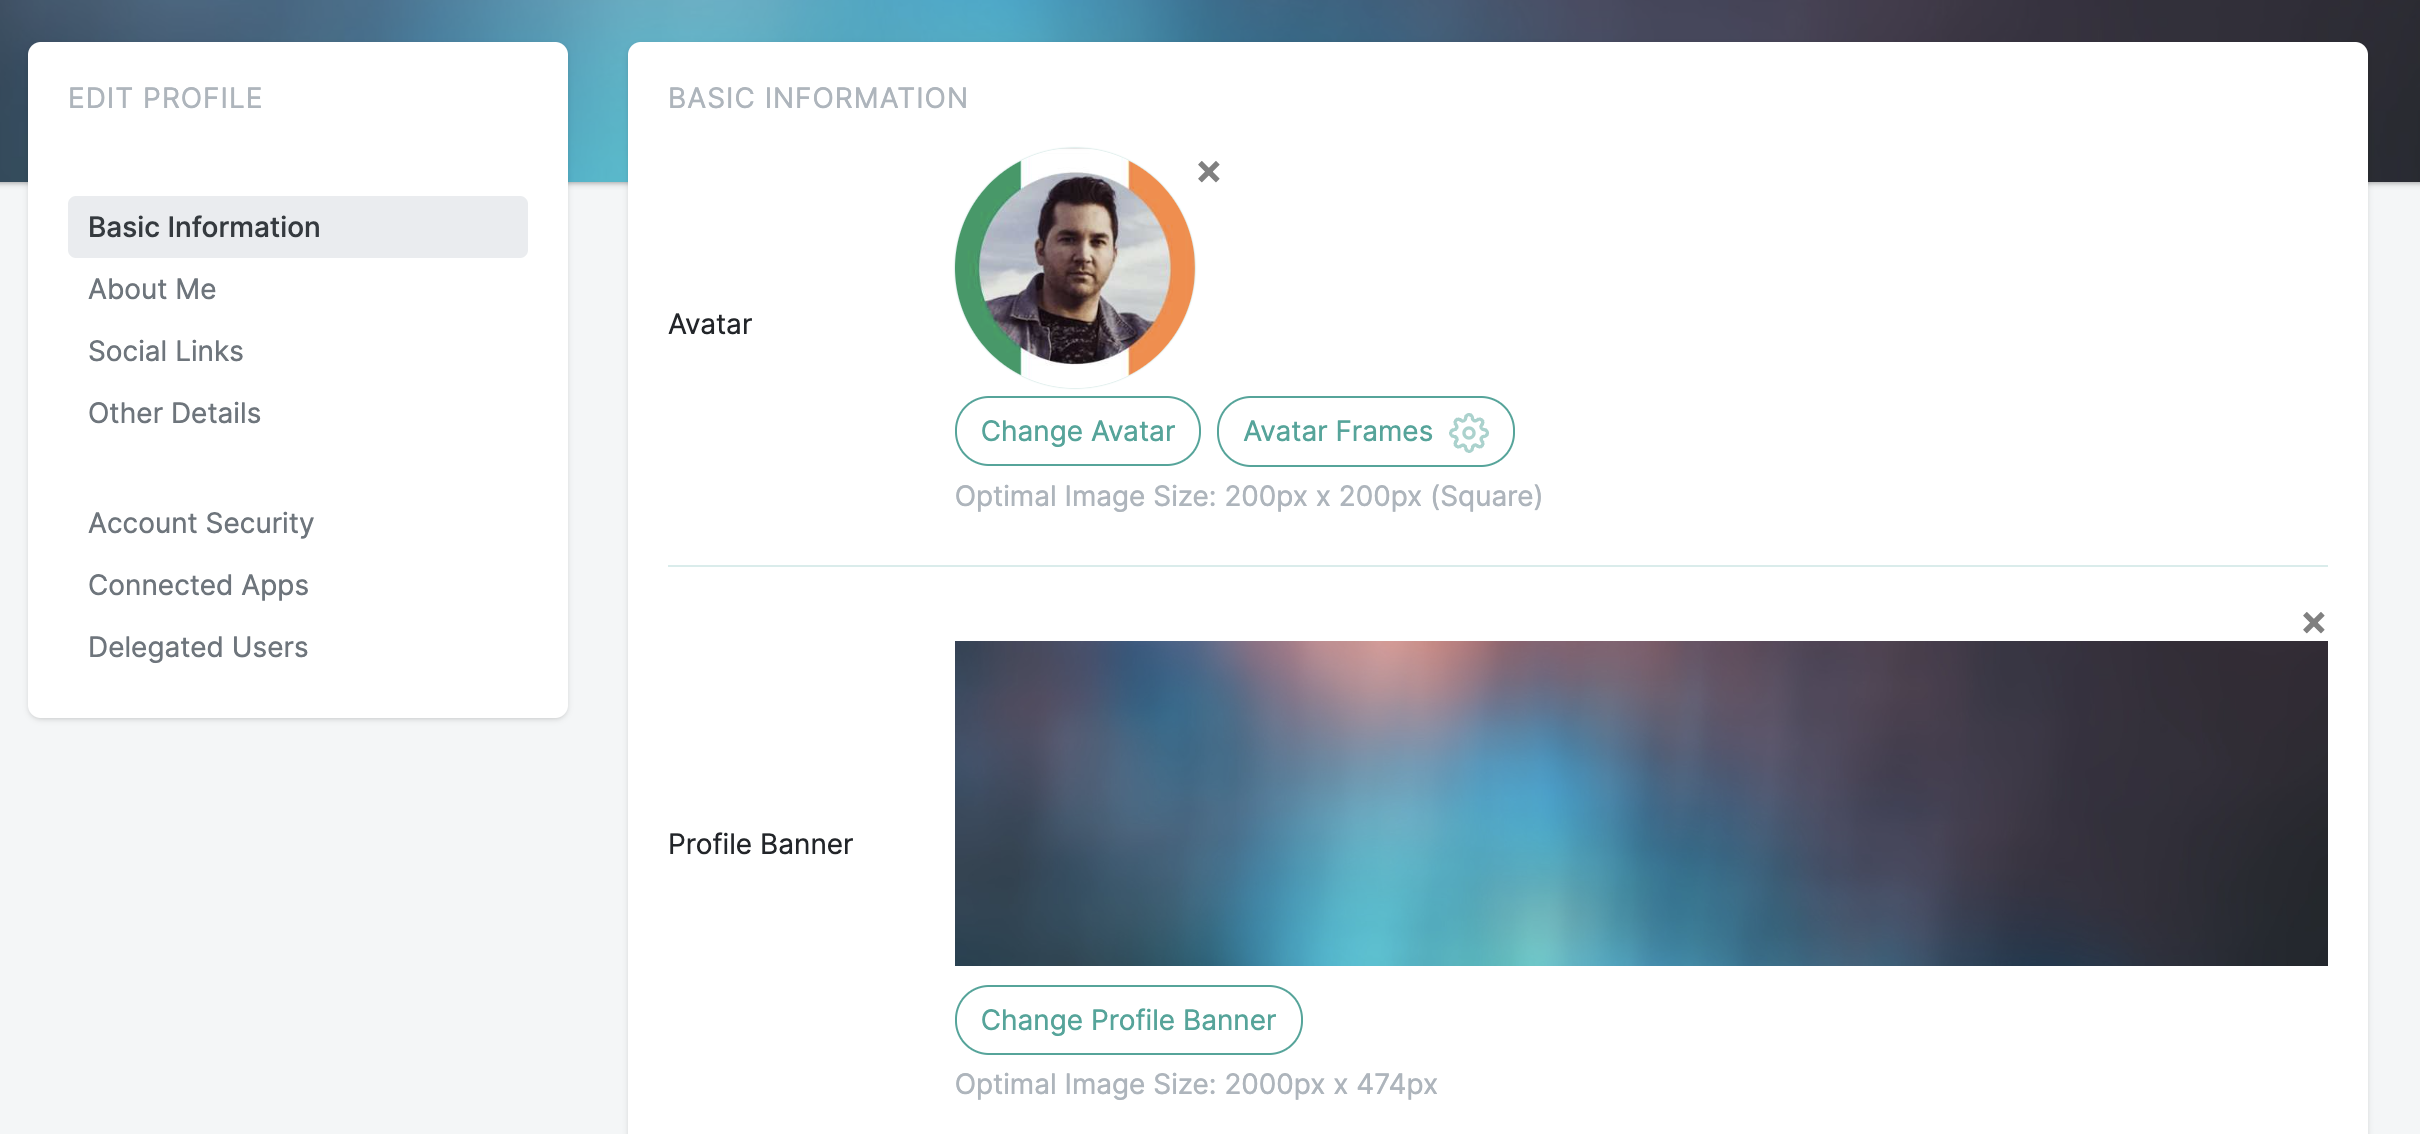Open Account Security settings

click(x=201, y=523)
